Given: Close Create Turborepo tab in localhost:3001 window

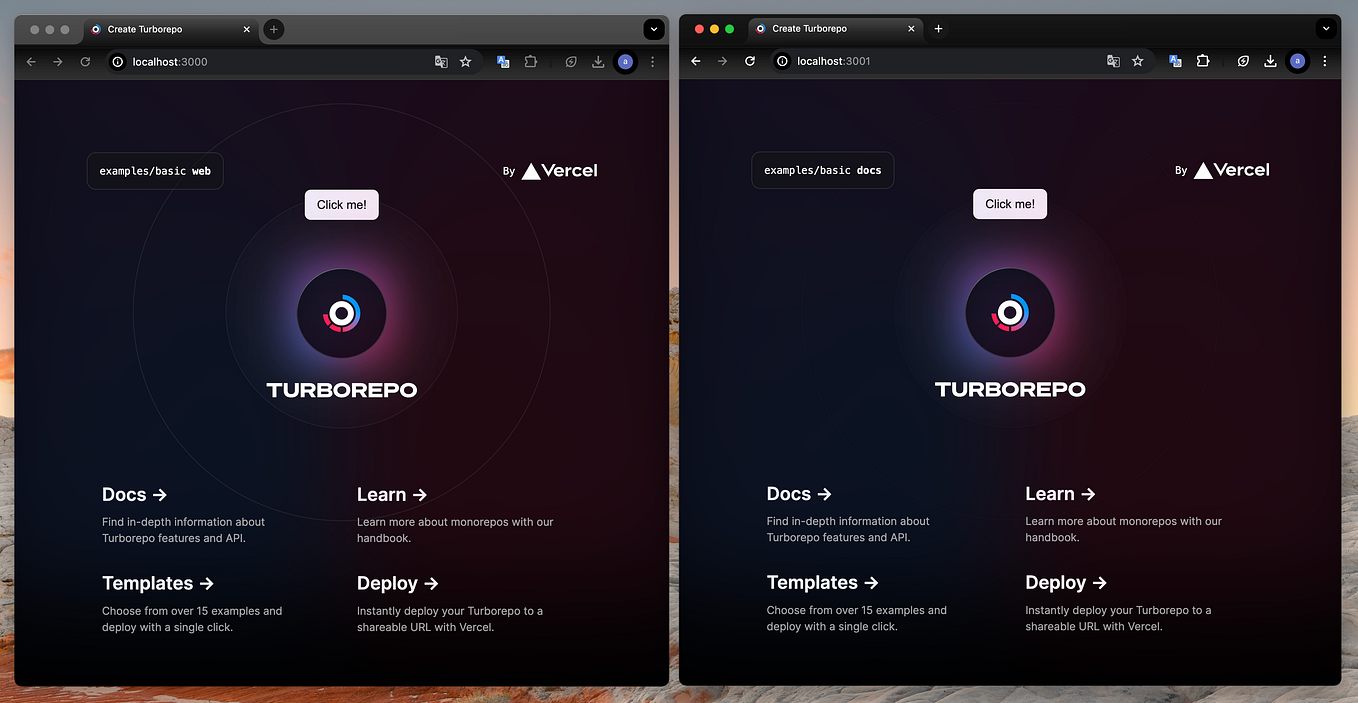Looking at the screenshot, I should (x=911, y=29).
